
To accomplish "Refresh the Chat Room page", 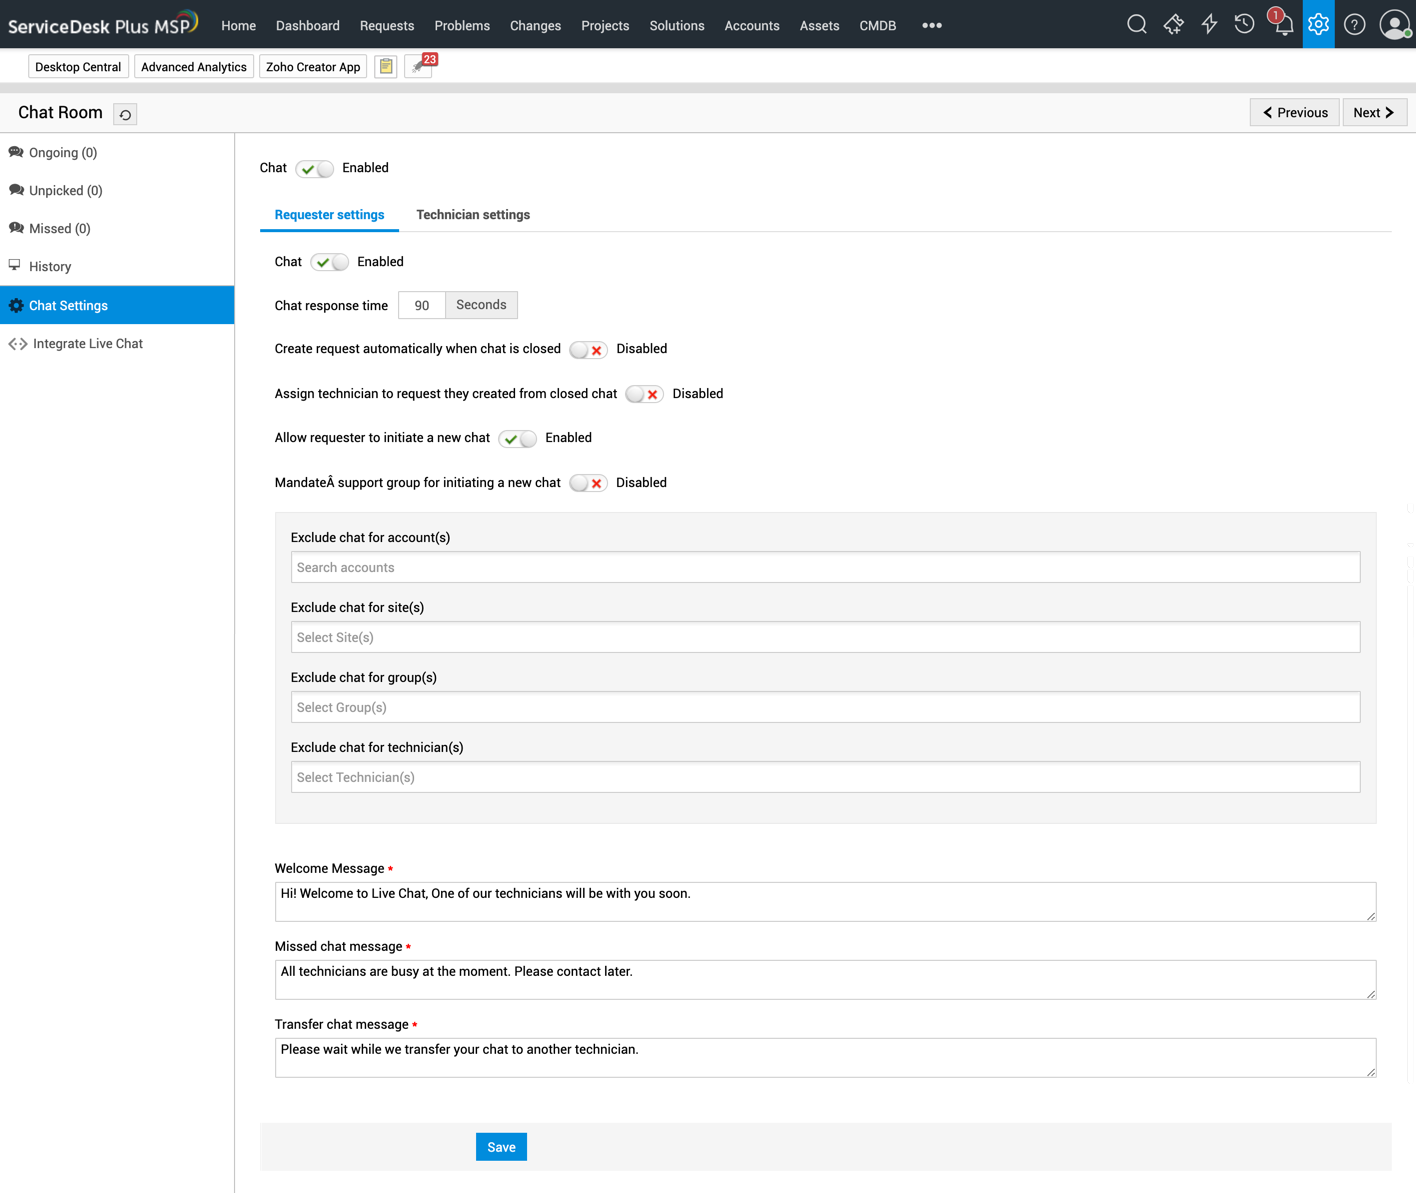I will click(x=124, y=114).
